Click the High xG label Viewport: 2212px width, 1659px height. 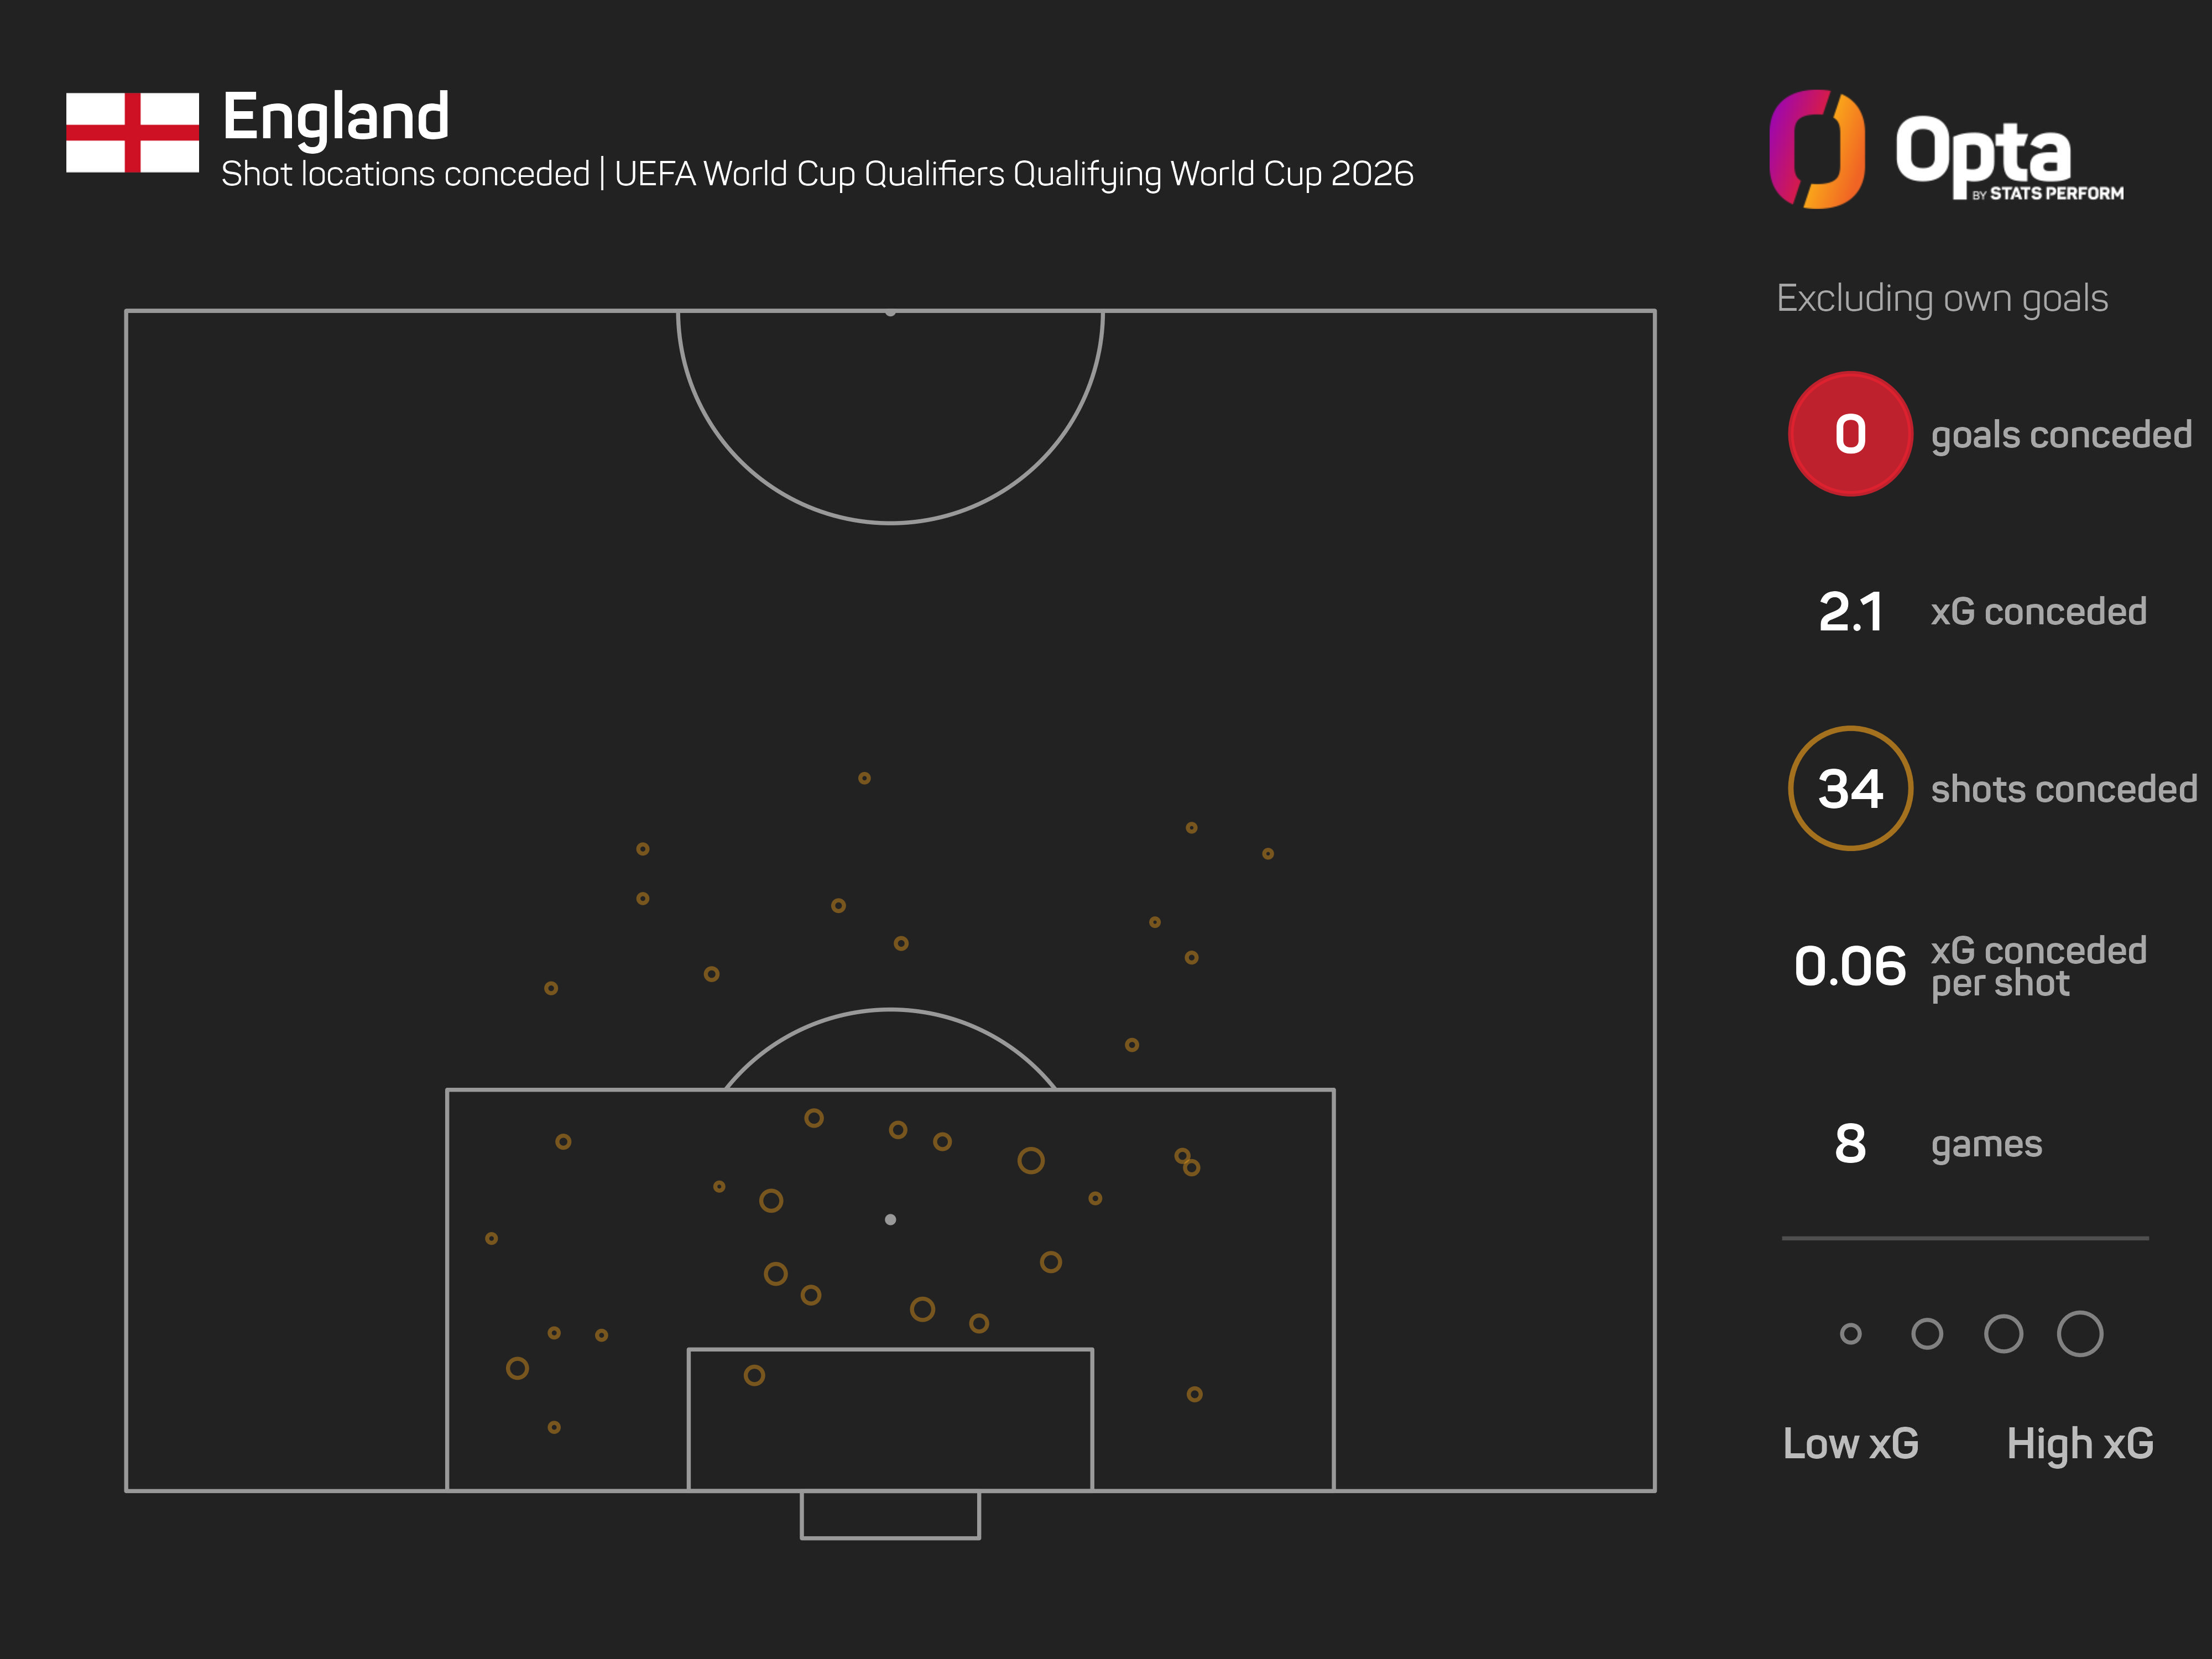(x=2079, y=1443)
